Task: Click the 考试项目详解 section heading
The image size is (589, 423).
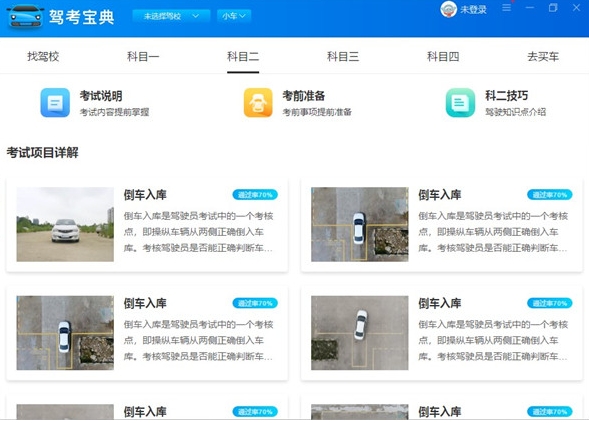Action: coord(42,153)
